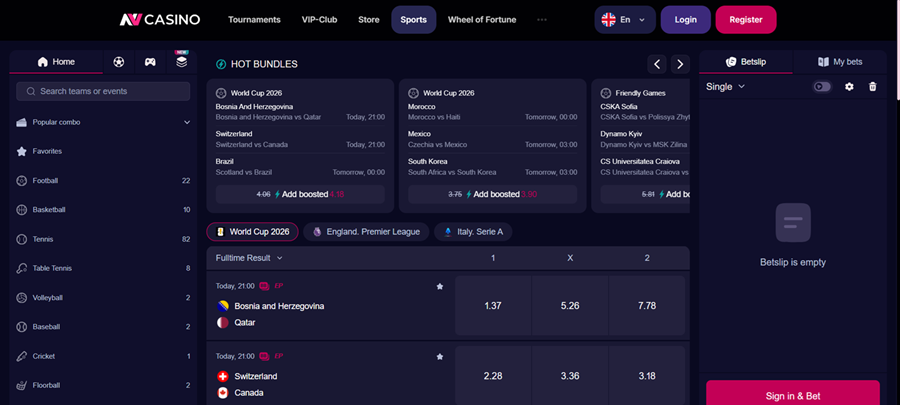Favorite the Switzerland vs Canada match star

(440, 356)
